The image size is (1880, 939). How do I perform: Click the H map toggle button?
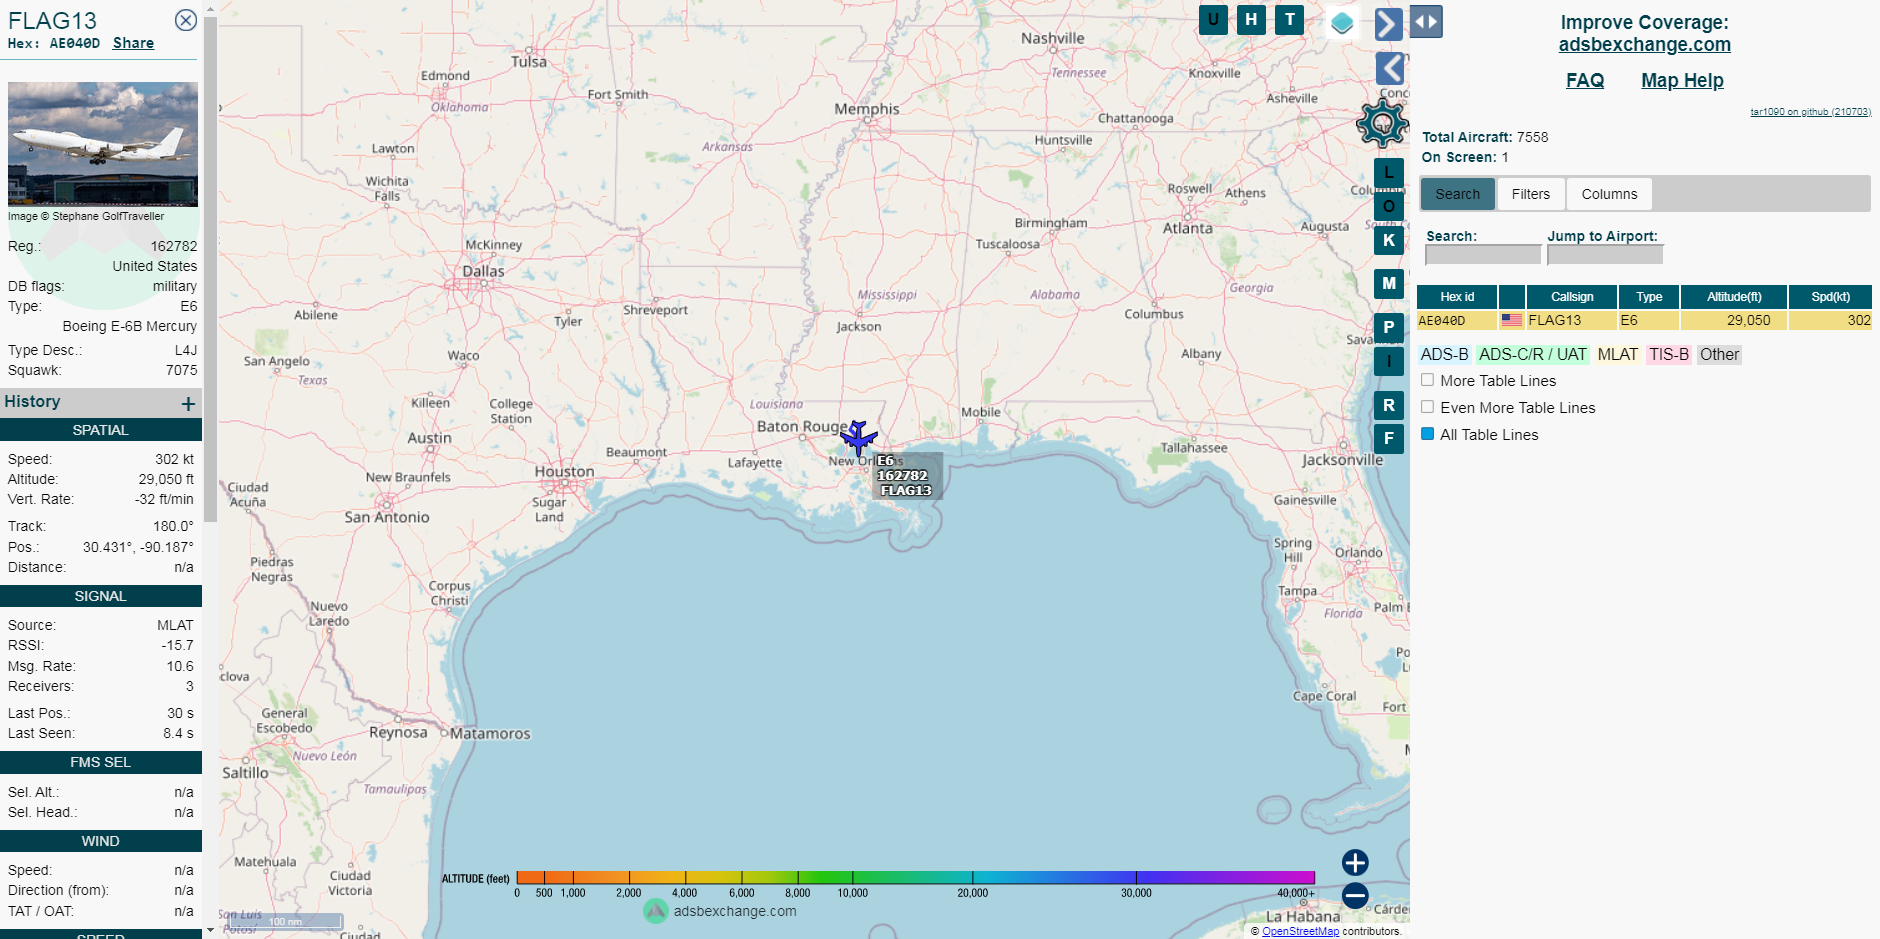point(1251,19)
